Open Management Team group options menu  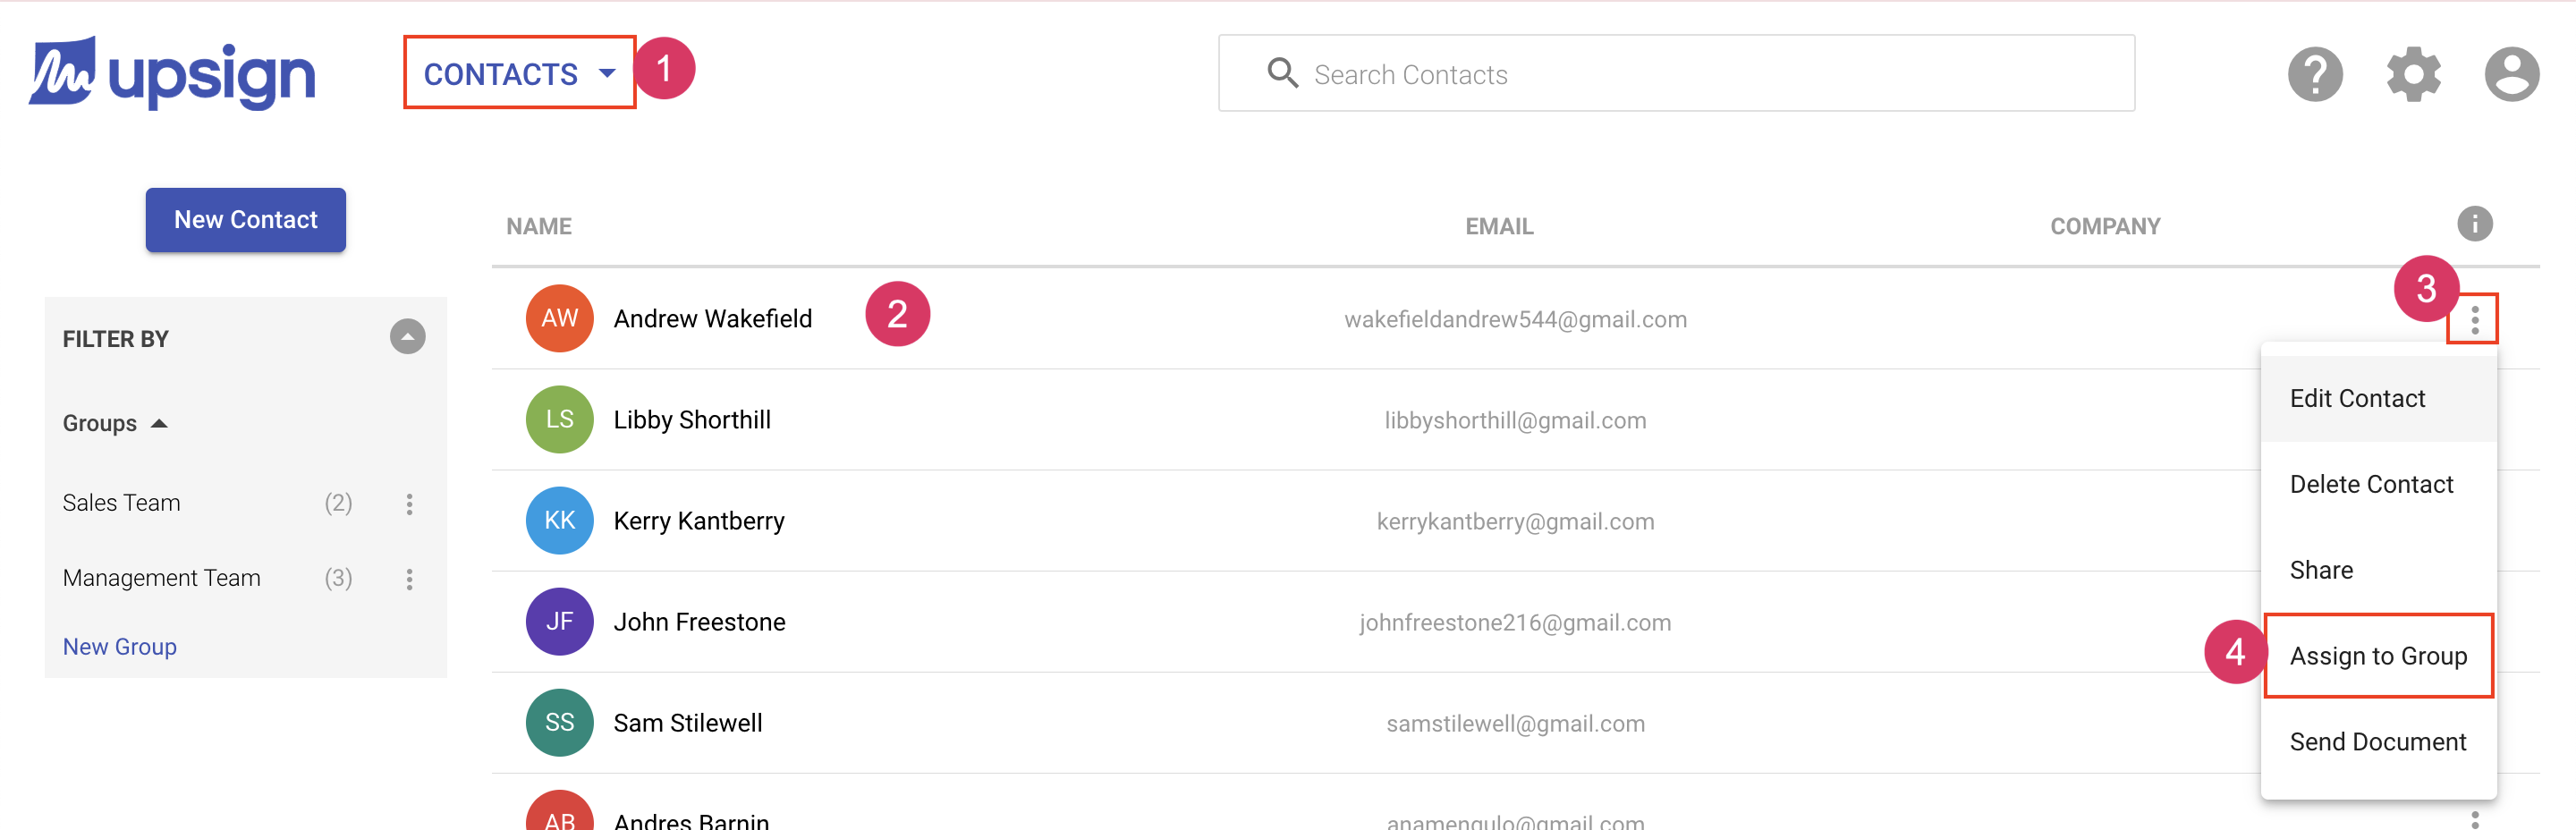tap(409, 579)
